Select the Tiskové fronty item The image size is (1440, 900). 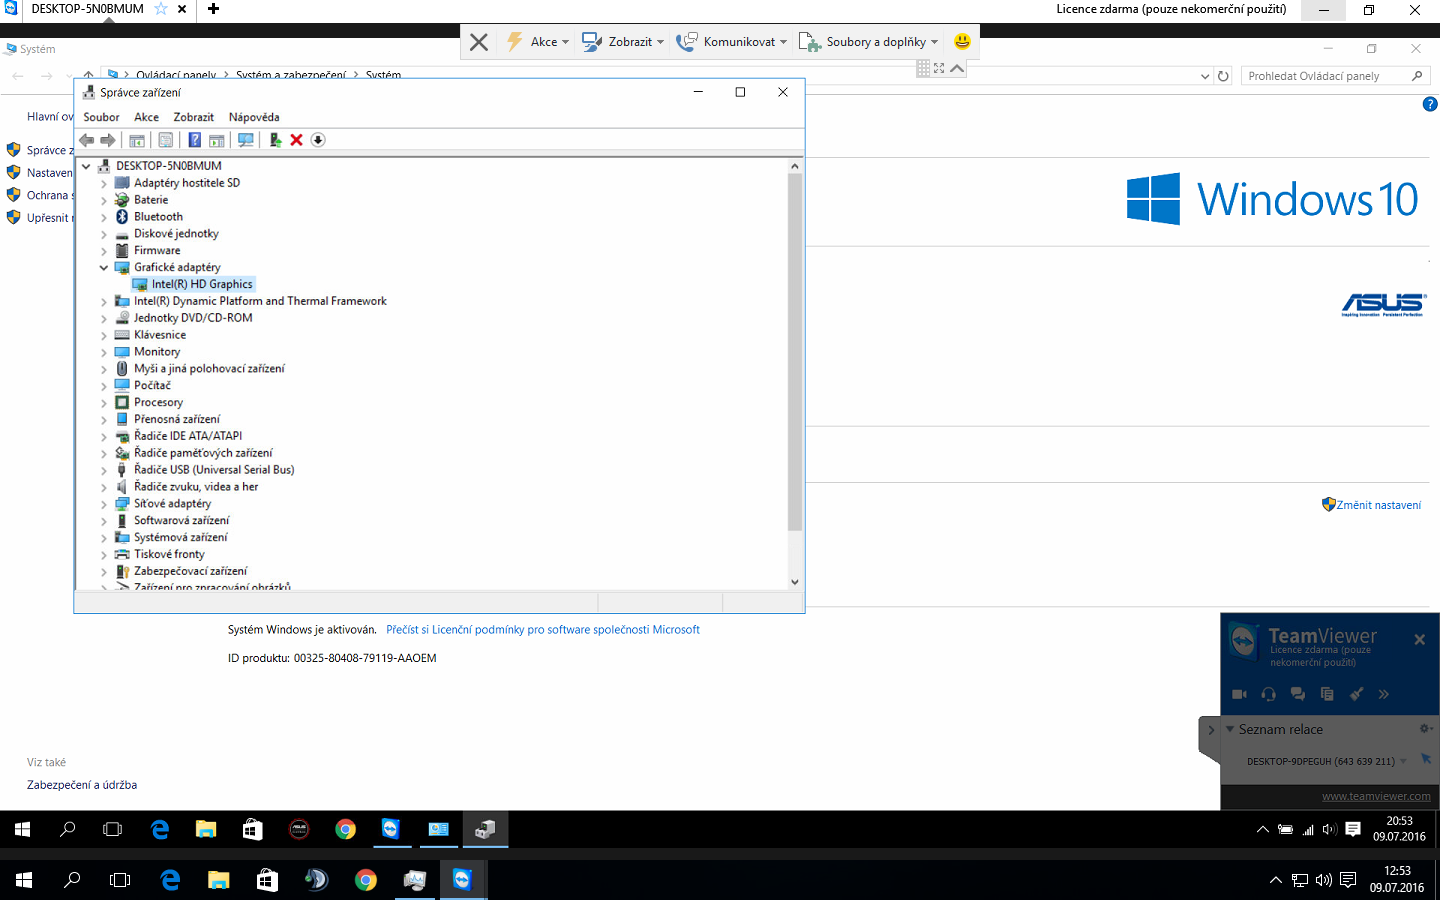(x=169, y=554)
